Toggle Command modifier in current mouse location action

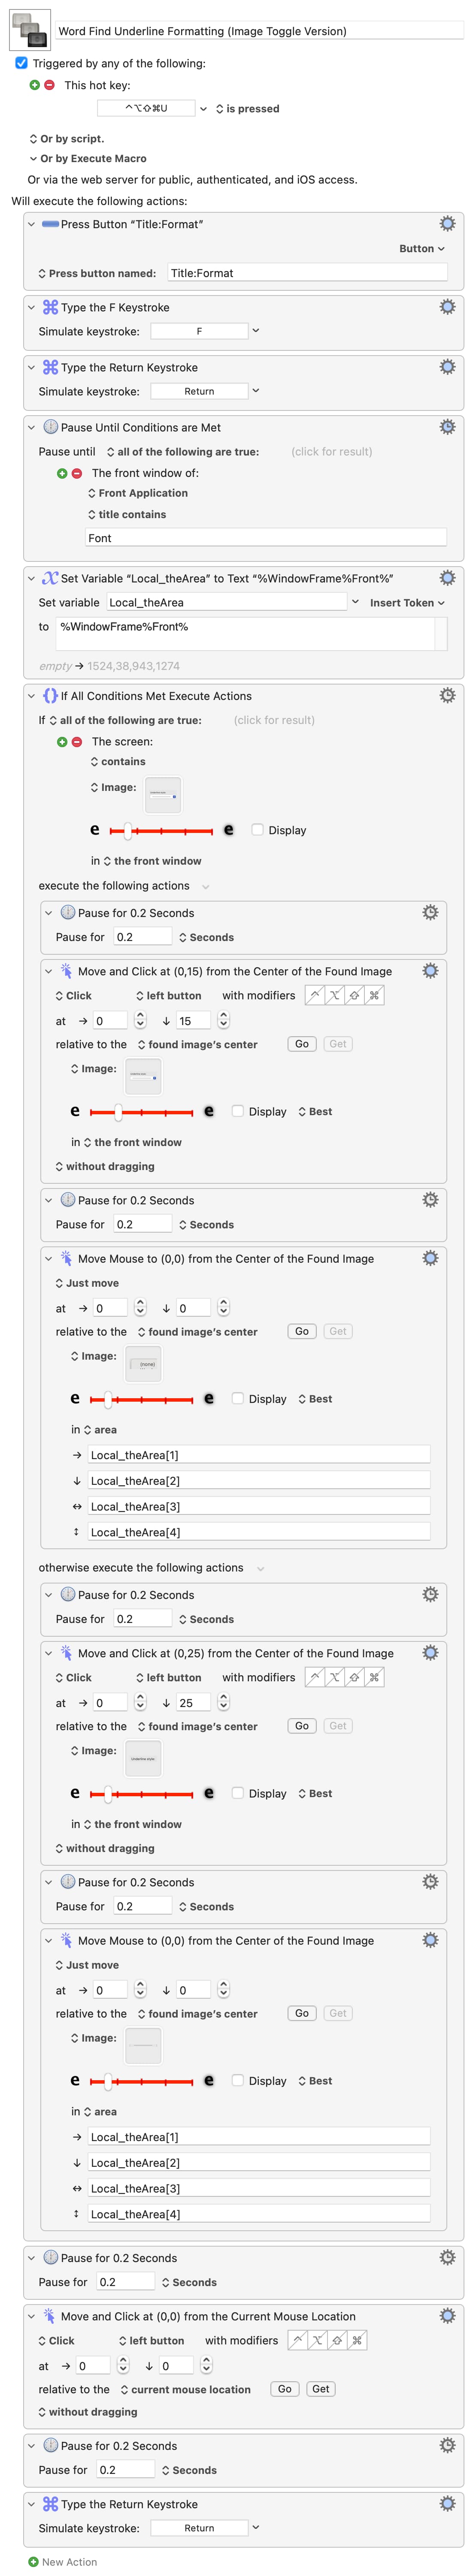[x=357, y=2340]
